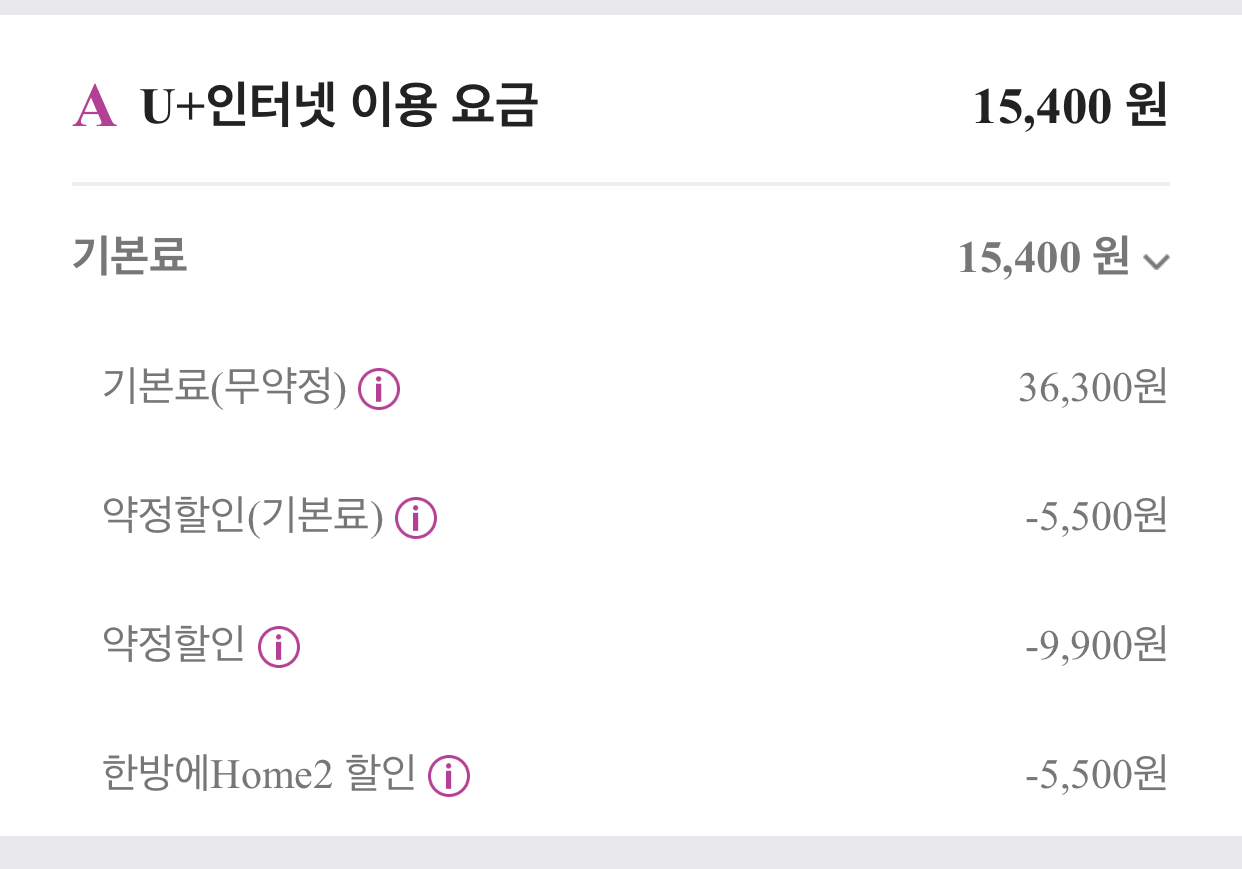1242x869 pixels.
Task: Click the 약정할인(기본료) item label
Action: pos(243,517)
